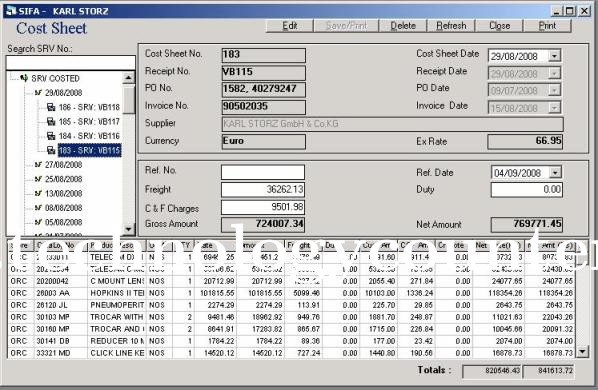Select the SRV COSTED root tree icon
This screenshot has width=598, height=390.
coord(24,78)
